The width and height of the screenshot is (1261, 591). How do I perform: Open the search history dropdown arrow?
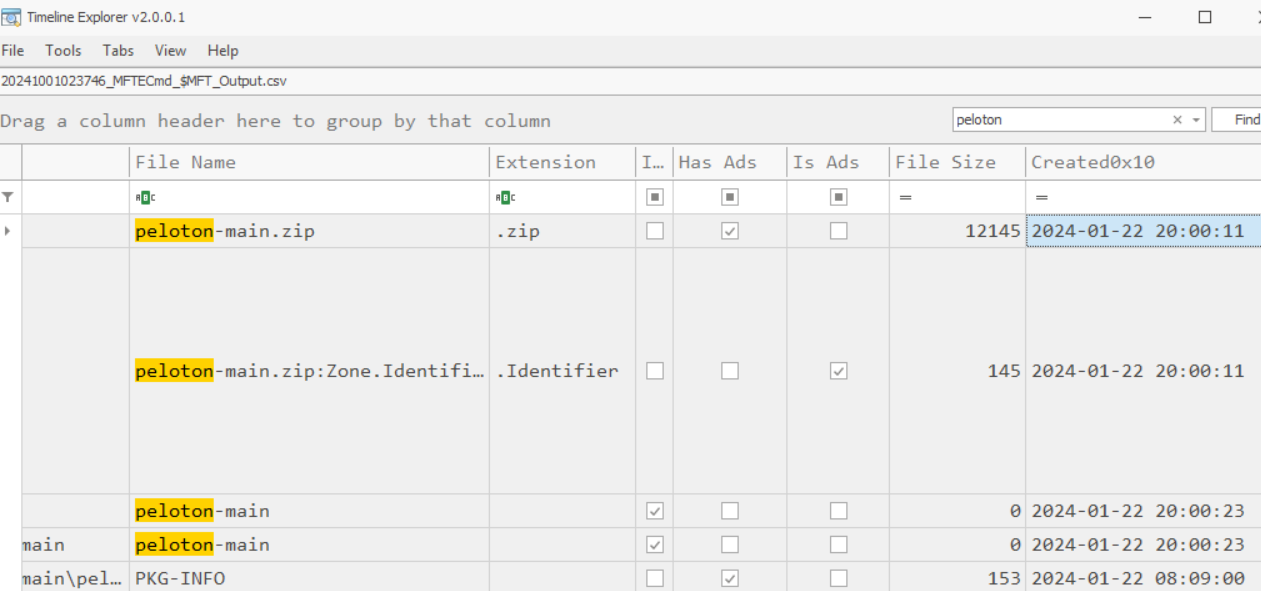pos(1195,120)
